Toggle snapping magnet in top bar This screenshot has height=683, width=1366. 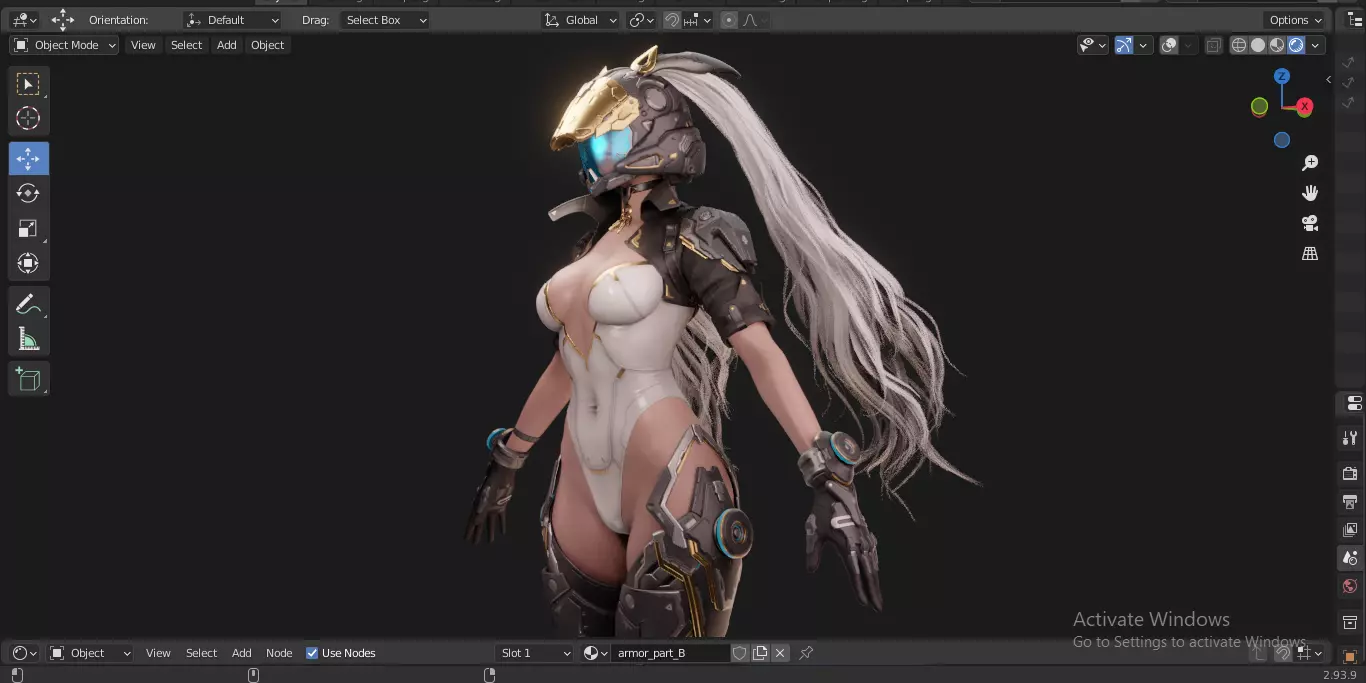pos(673,20)
